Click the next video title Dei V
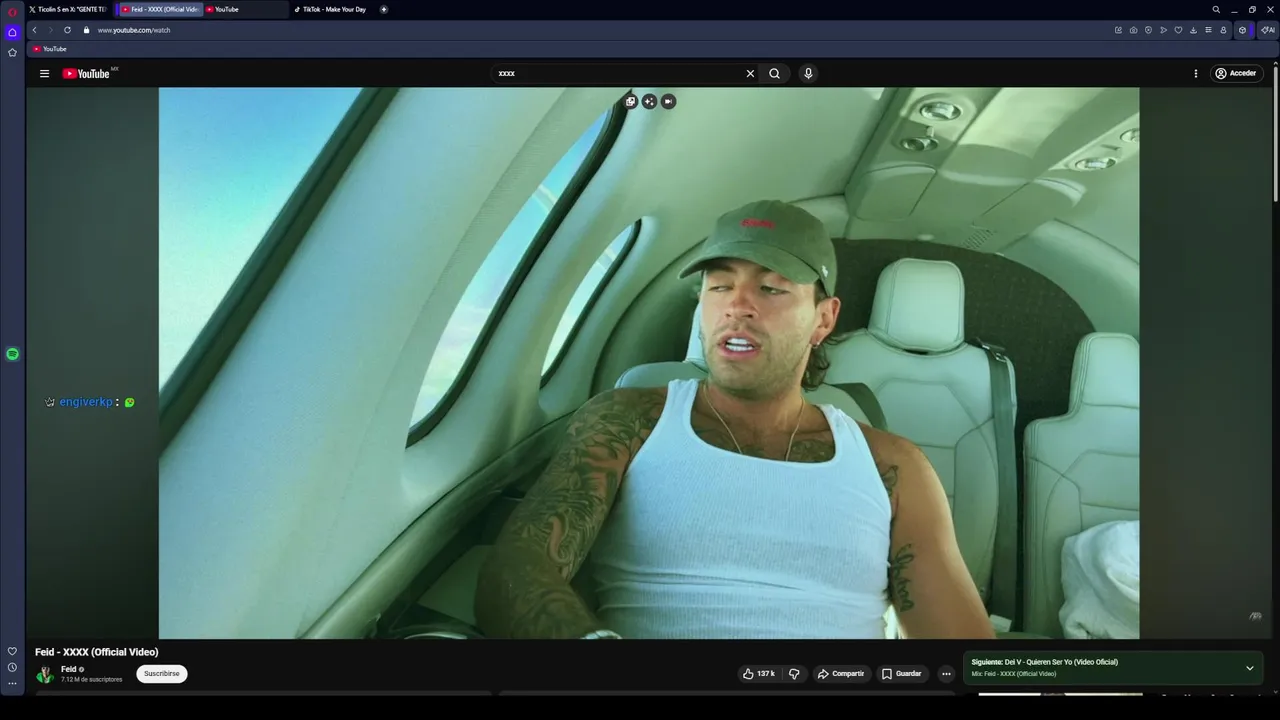Image resolution: width=1280 pixels, height=720 pixels. 1061,662
